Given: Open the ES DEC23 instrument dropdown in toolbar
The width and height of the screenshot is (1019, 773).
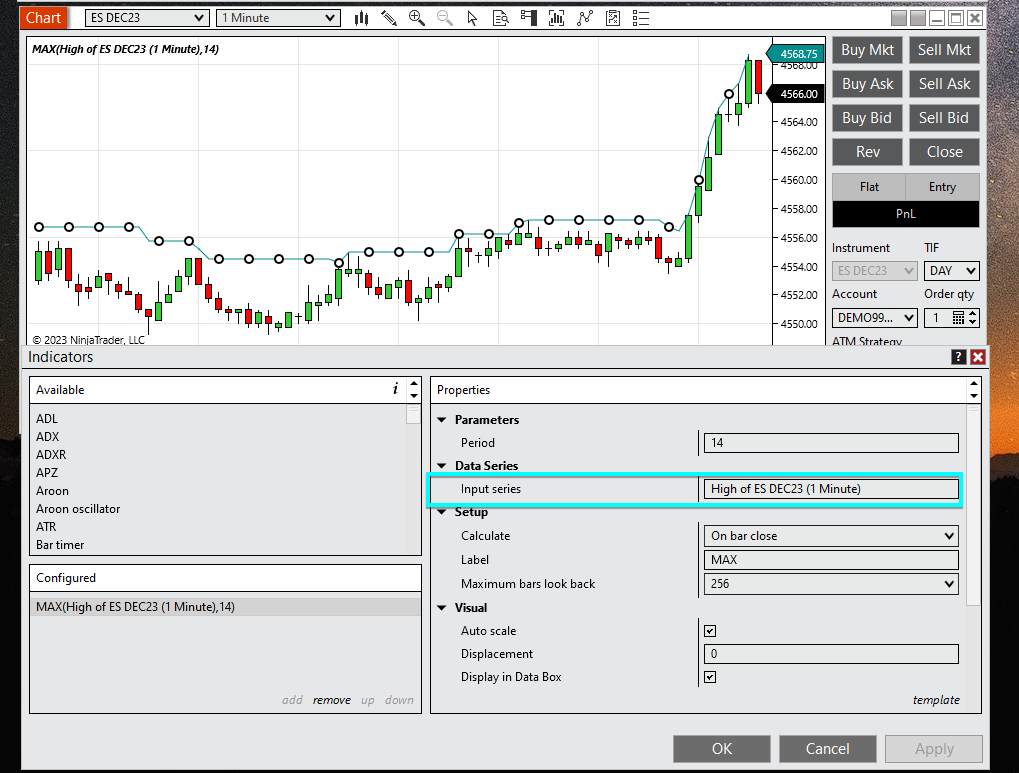Looking at the screenshot, I should click(147, 18).
